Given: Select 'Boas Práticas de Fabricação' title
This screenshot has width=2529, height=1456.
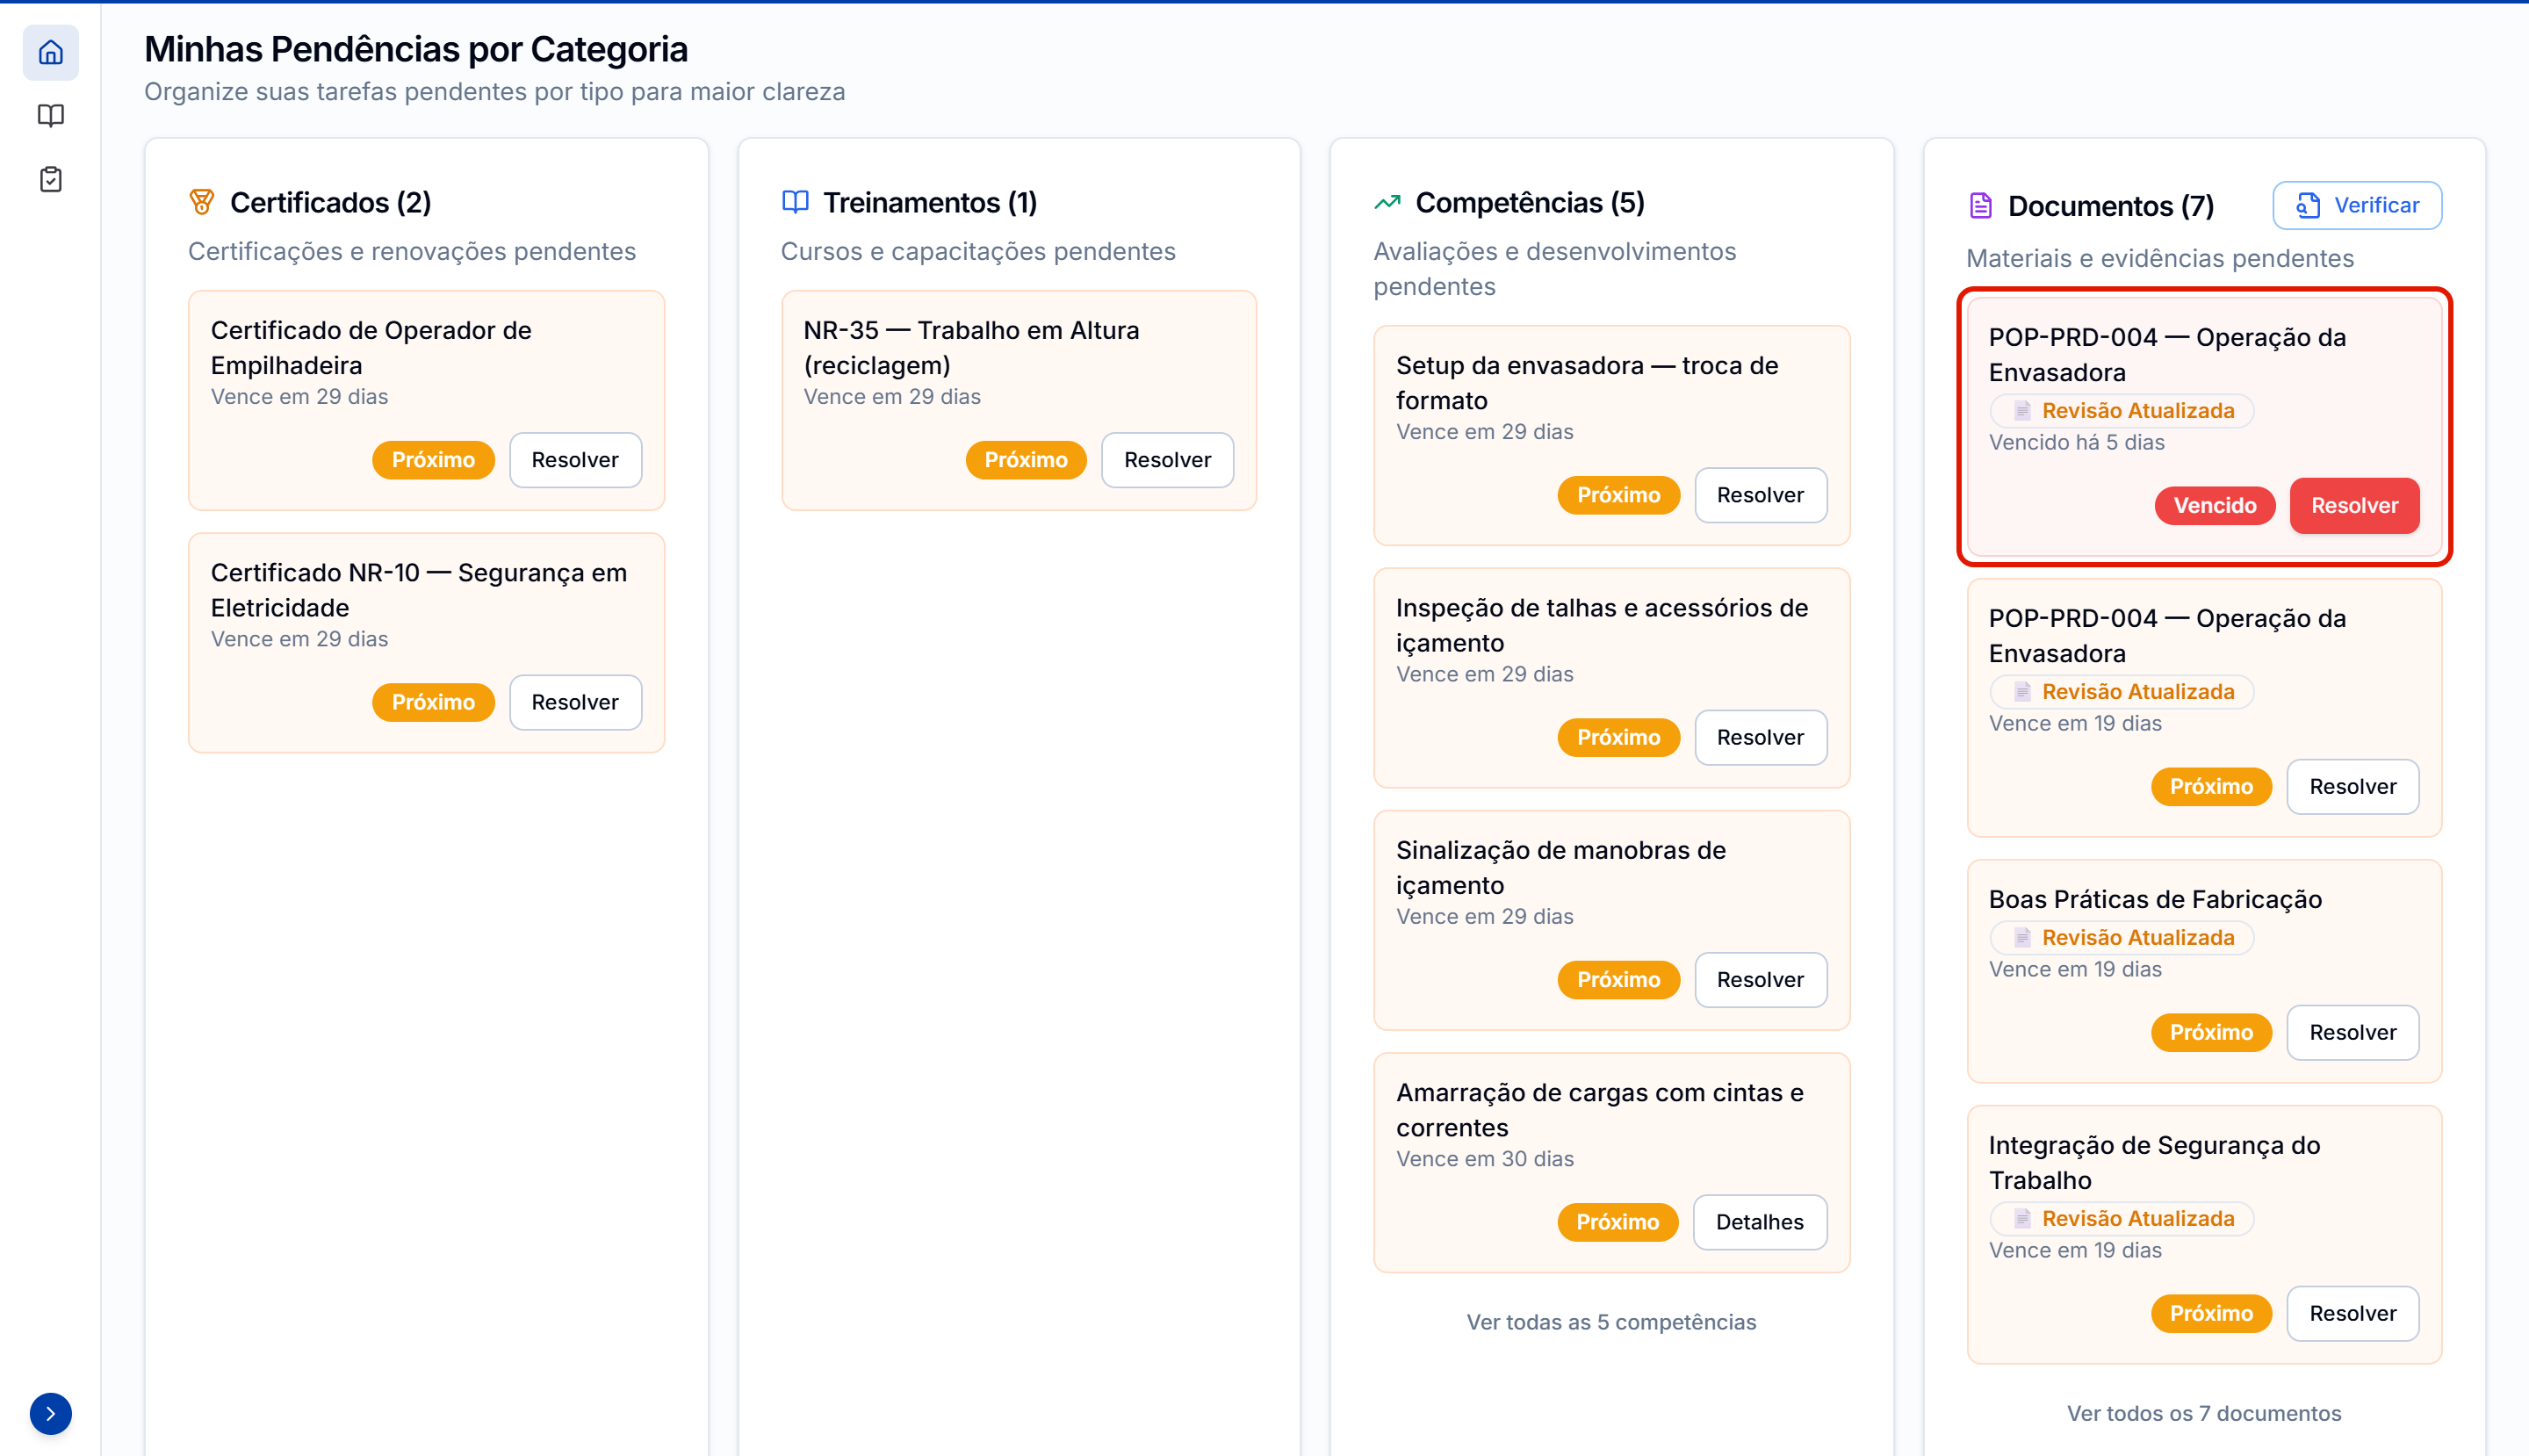Looking at the screenshot, I should (2155, 900).
